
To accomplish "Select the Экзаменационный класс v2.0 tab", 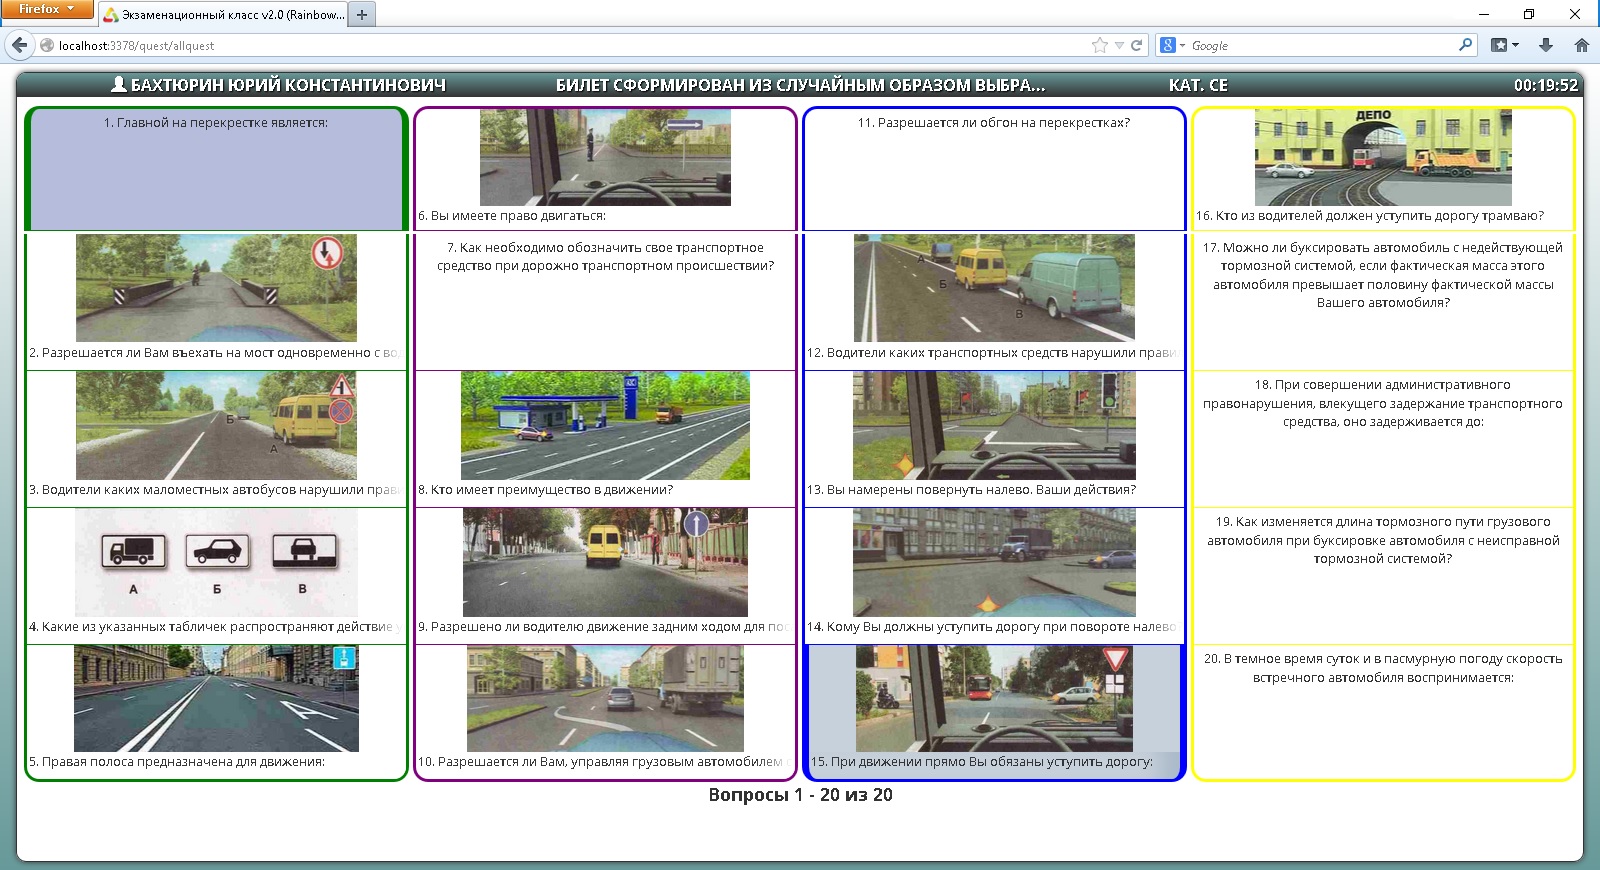I will (224, 15).
